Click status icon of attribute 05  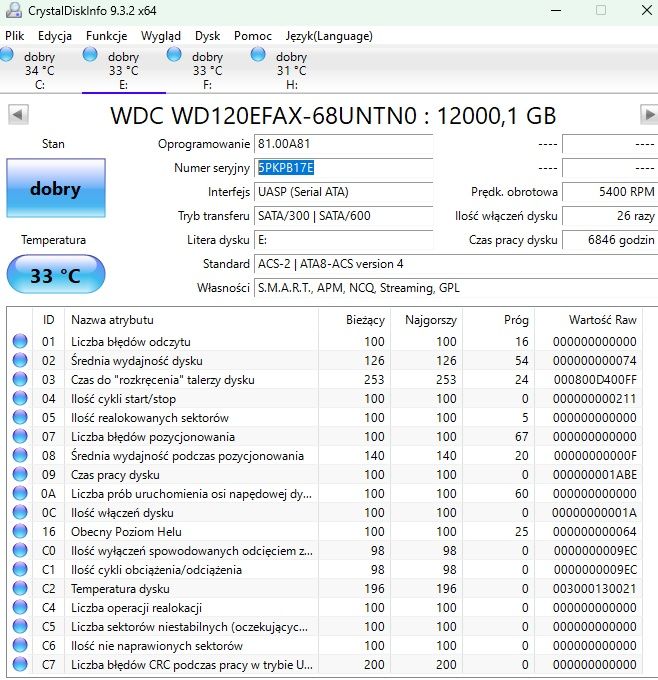point(20,417)
